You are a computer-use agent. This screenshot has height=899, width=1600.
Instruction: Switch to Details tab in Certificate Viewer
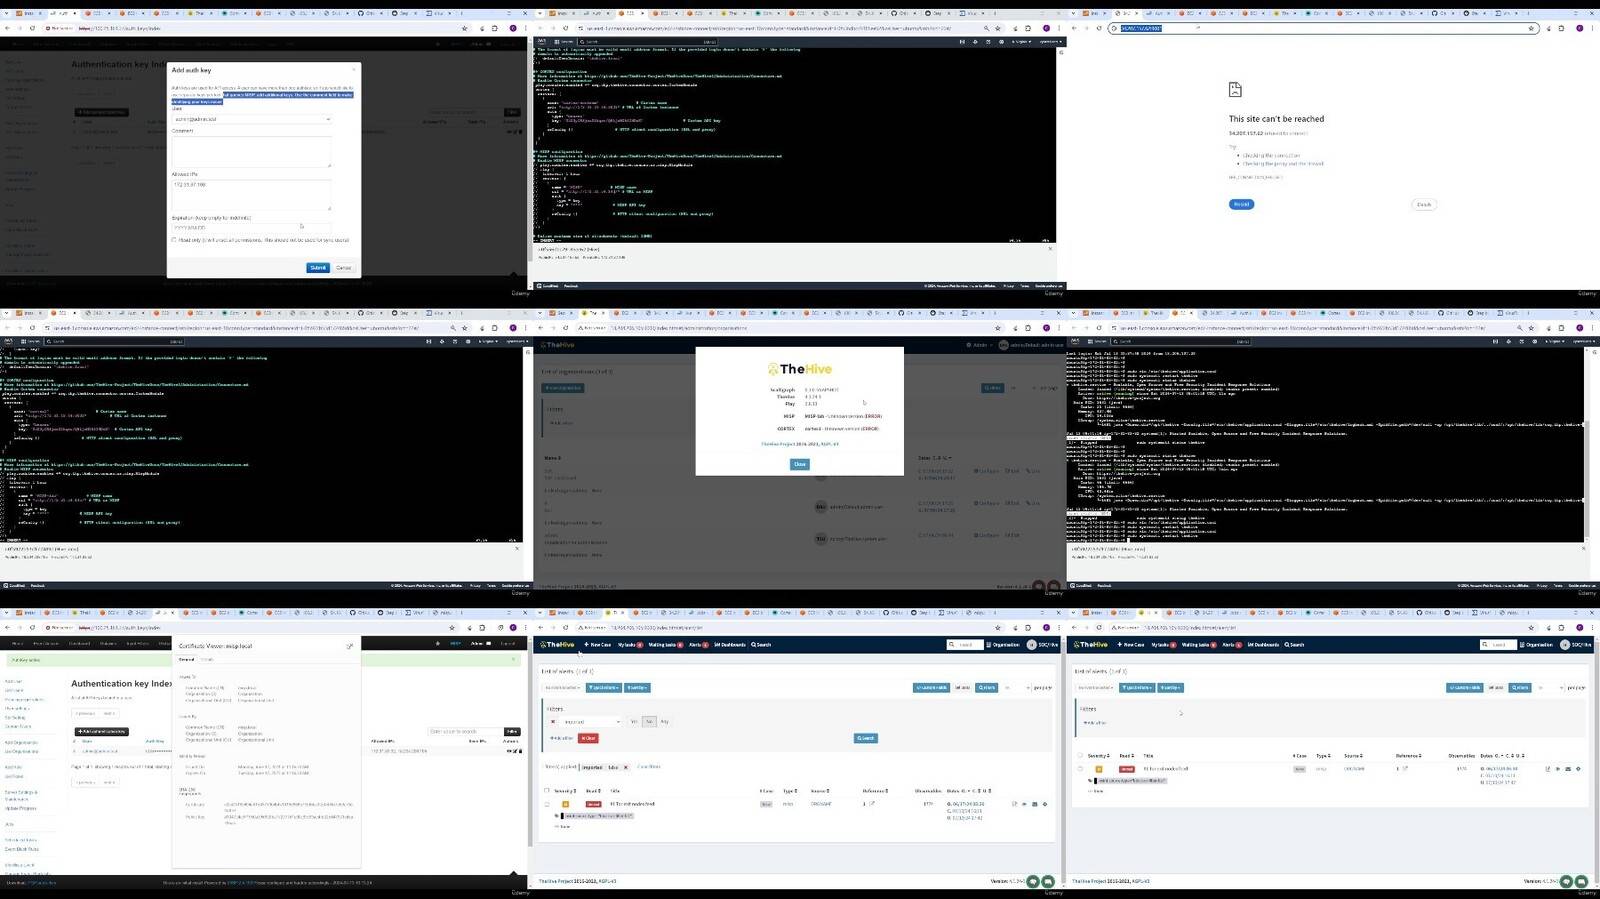click(207, 660)
